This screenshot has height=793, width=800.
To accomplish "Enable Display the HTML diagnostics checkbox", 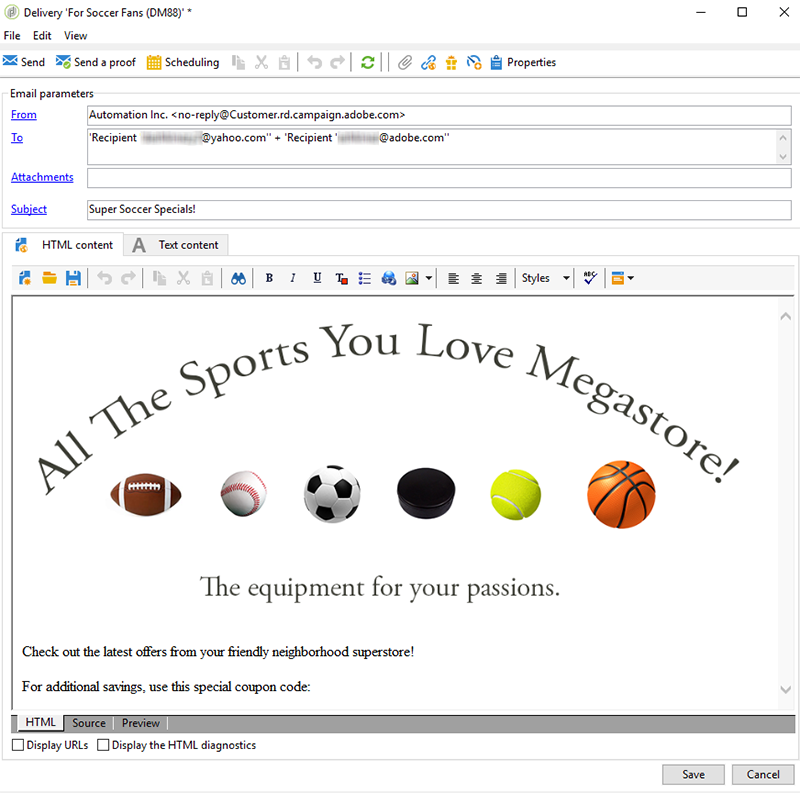I will pos(103,745).
